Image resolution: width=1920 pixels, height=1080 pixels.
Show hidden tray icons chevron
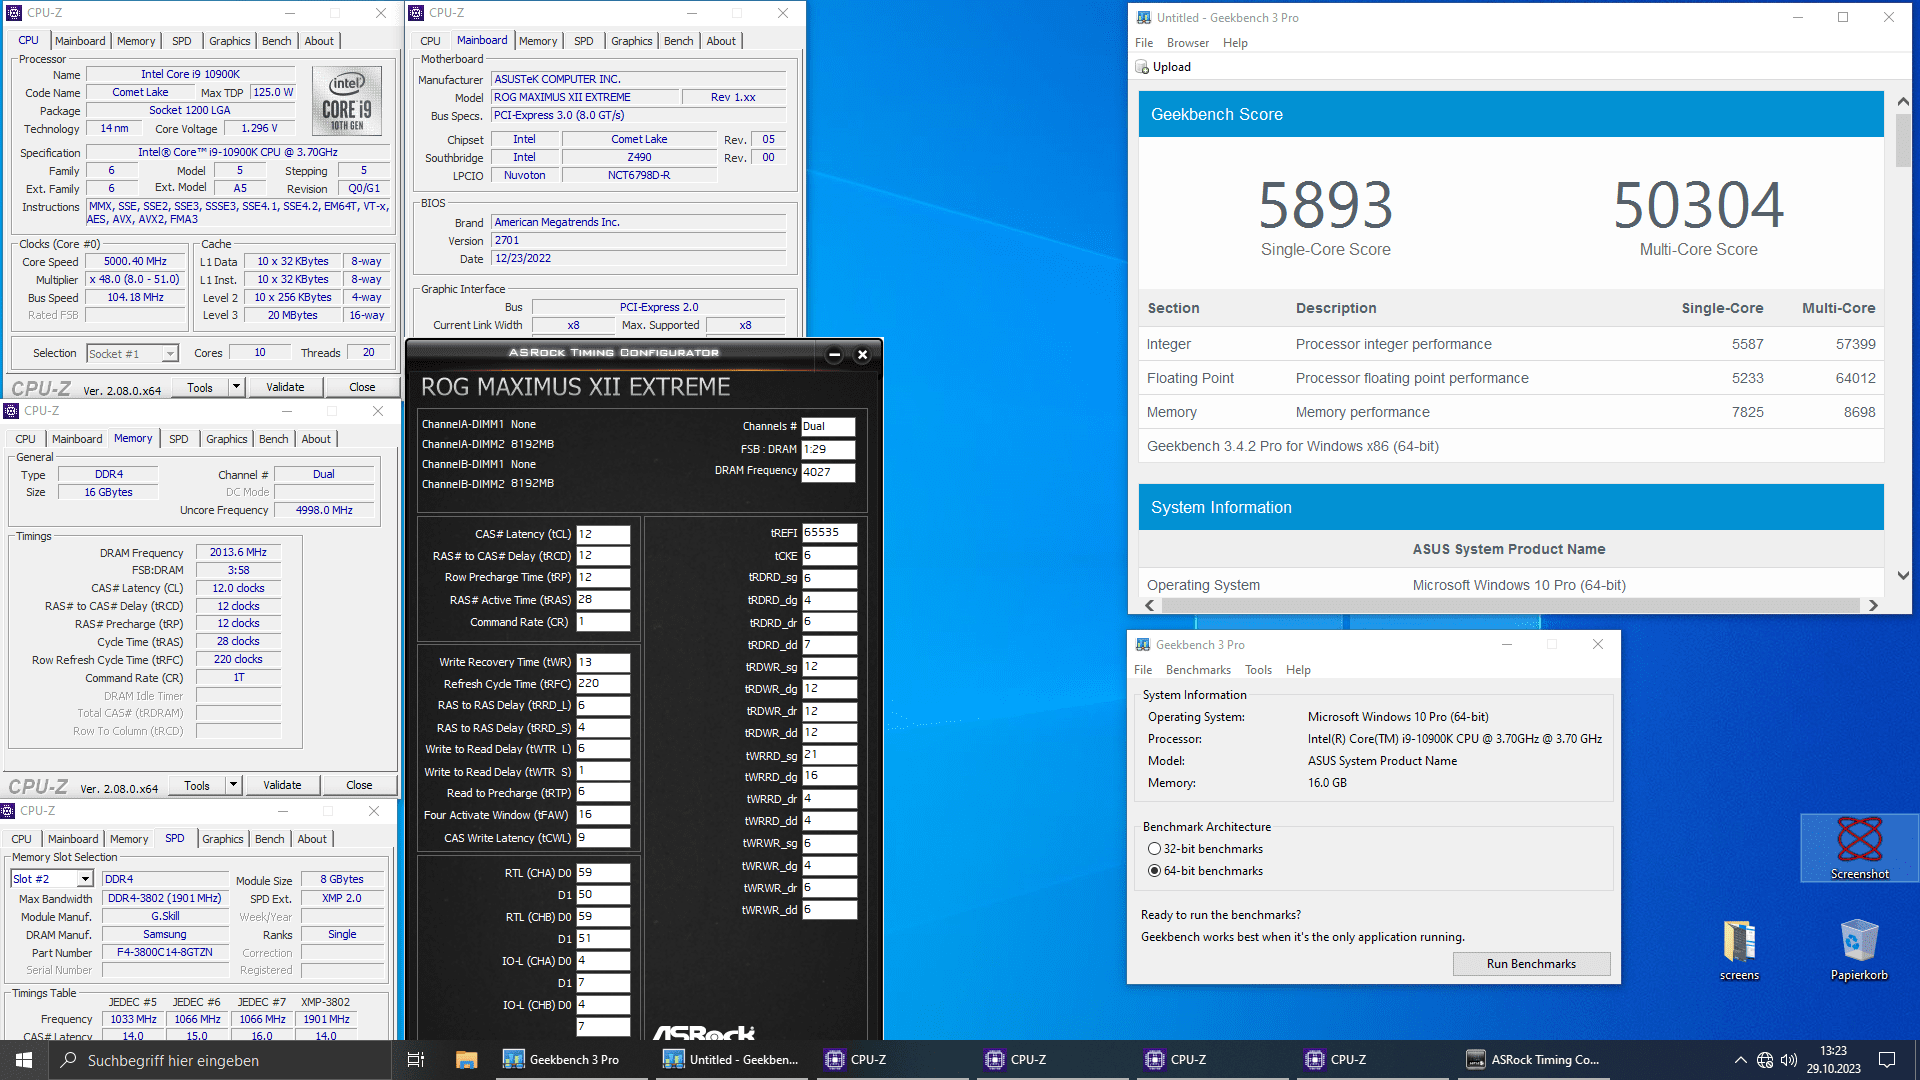tap(1741, 1060)
